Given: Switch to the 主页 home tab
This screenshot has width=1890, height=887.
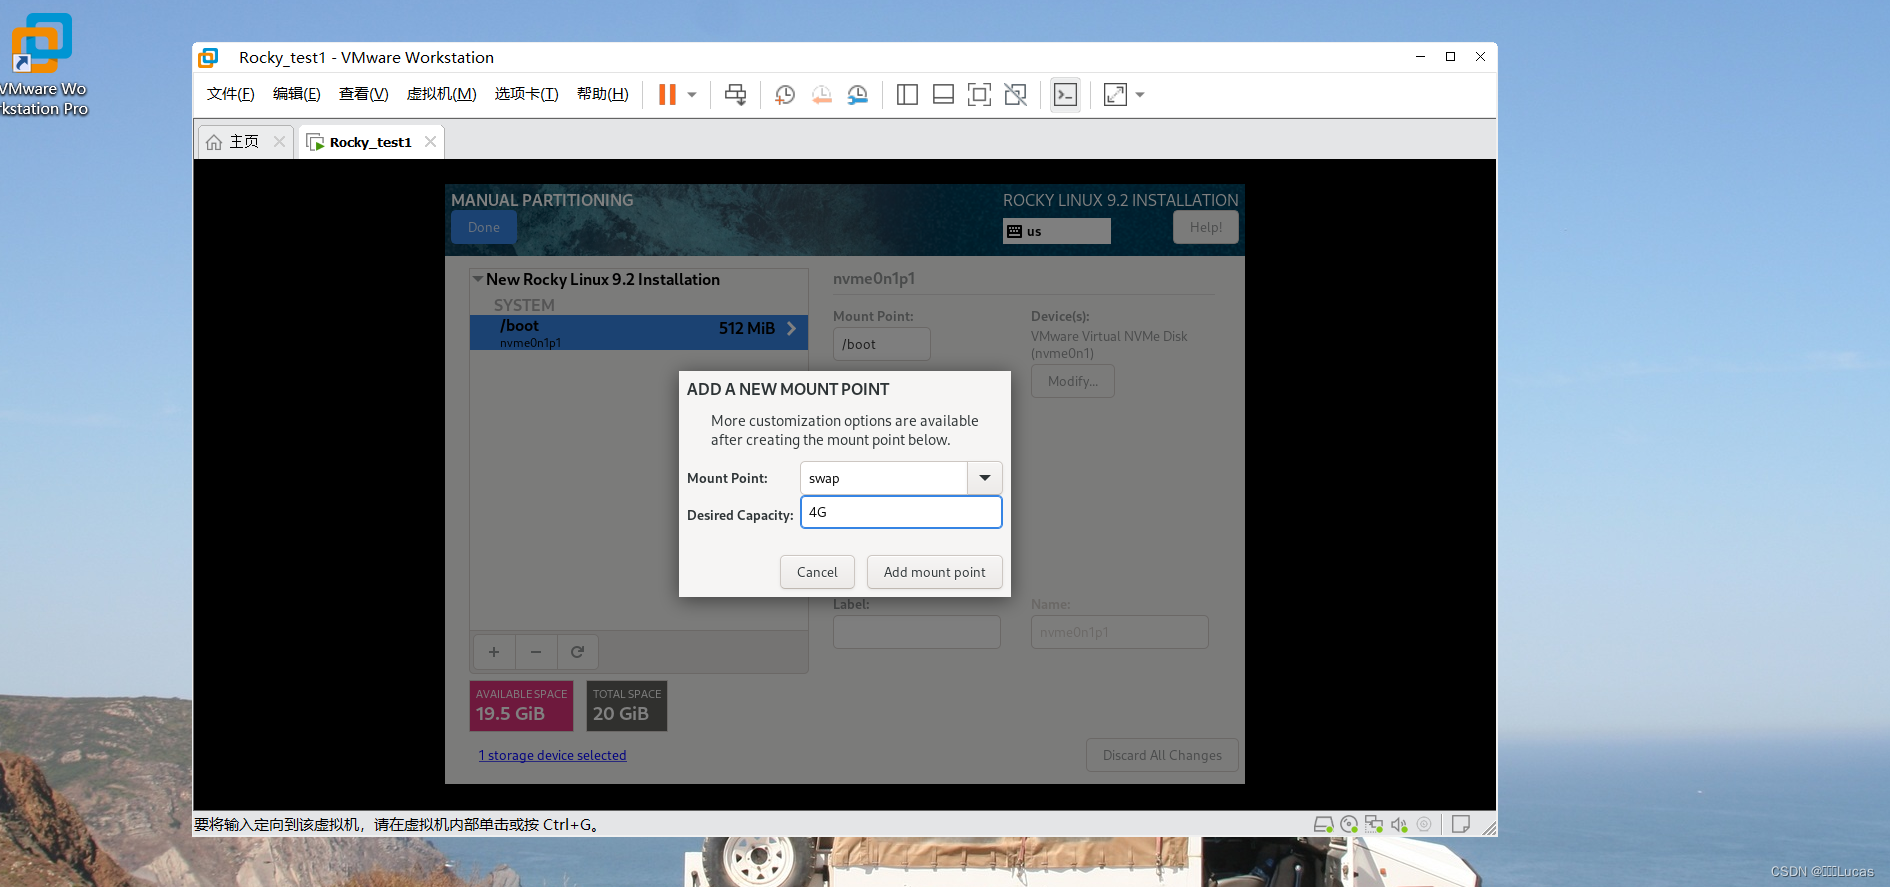Looking at the screenshot, I should 244,142.
